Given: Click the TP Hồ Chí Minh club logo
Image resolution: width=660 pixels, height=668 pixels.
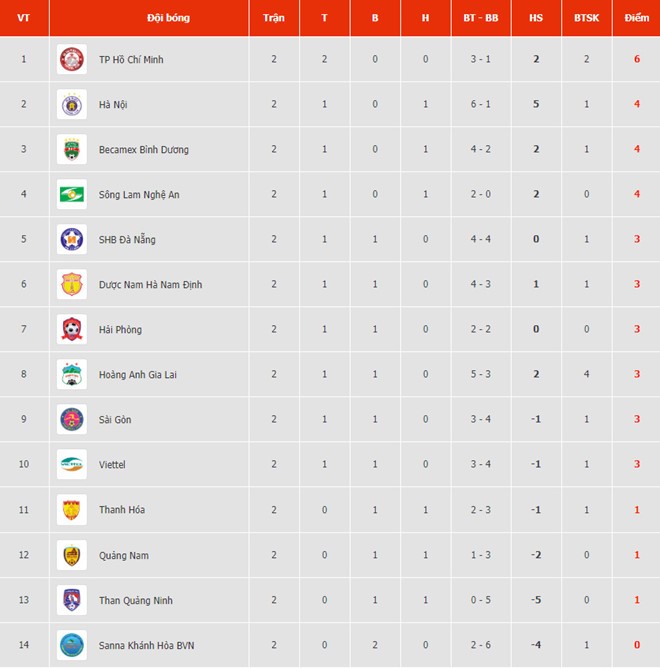Looking at the screenshot, I should [x=72, y=59].
